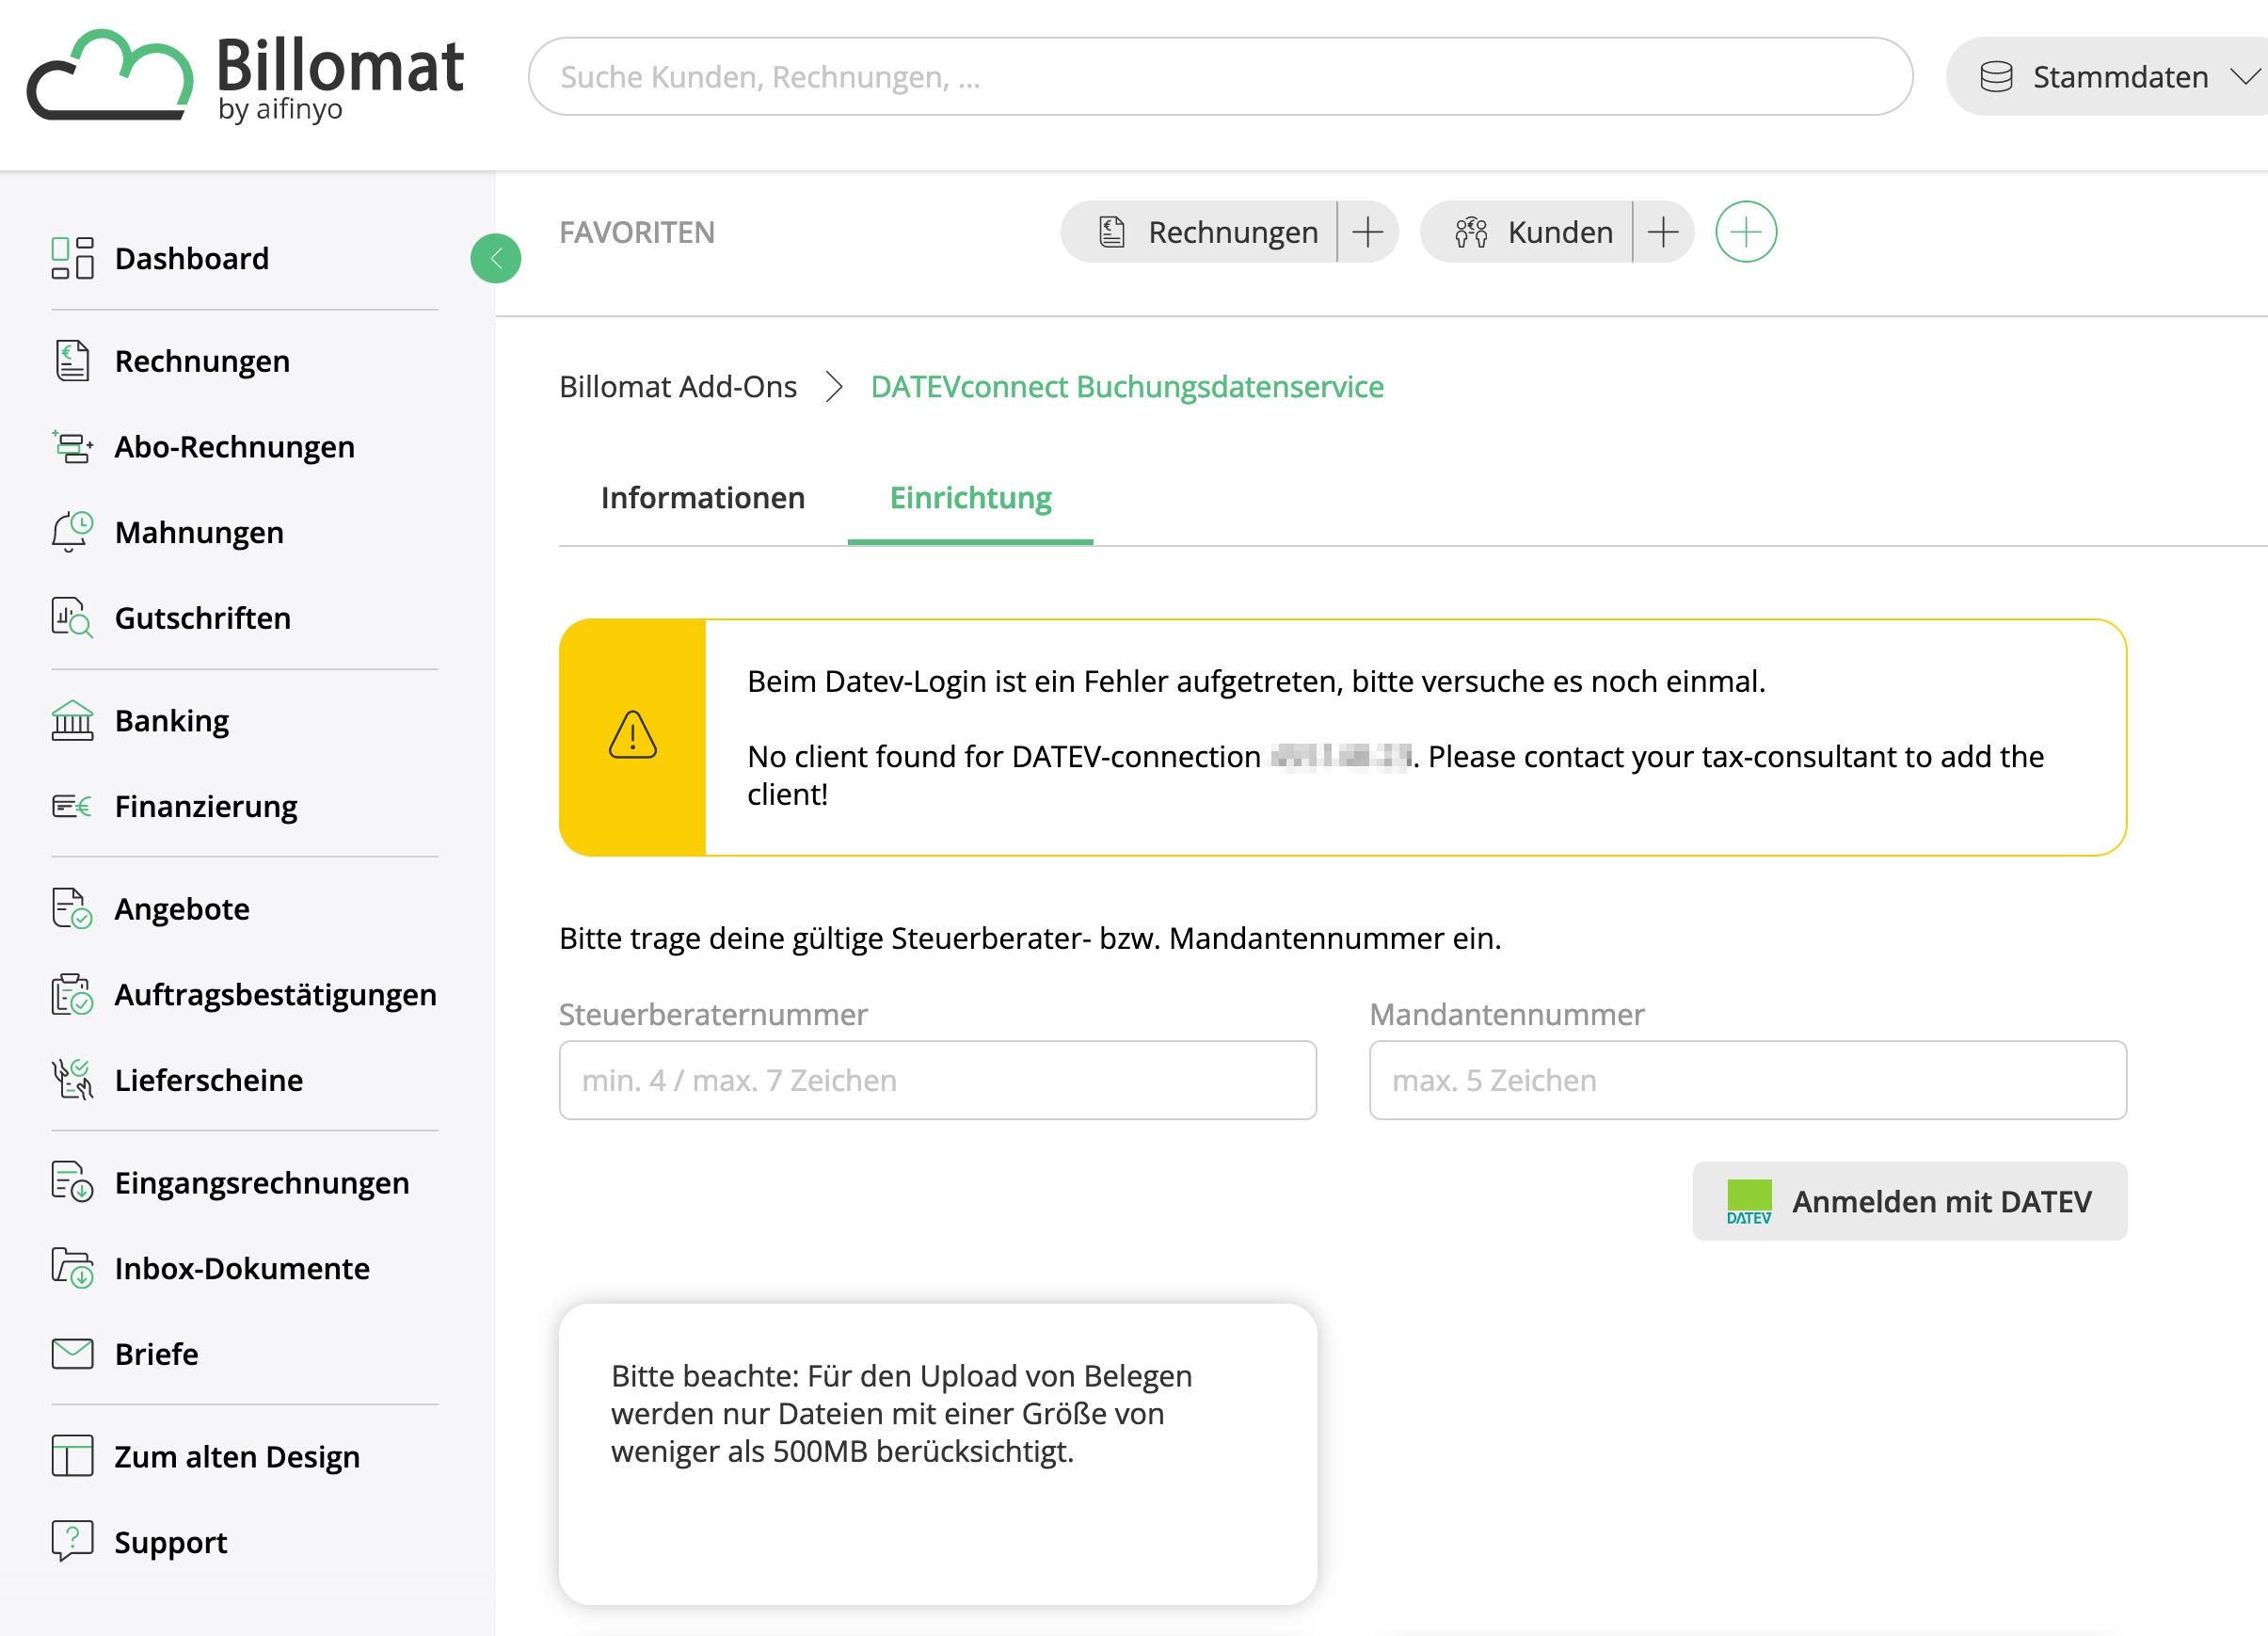The image size is (2268, 1636).
Task: Click the plus next to Kunden favorite
Action: (1663, 232)
